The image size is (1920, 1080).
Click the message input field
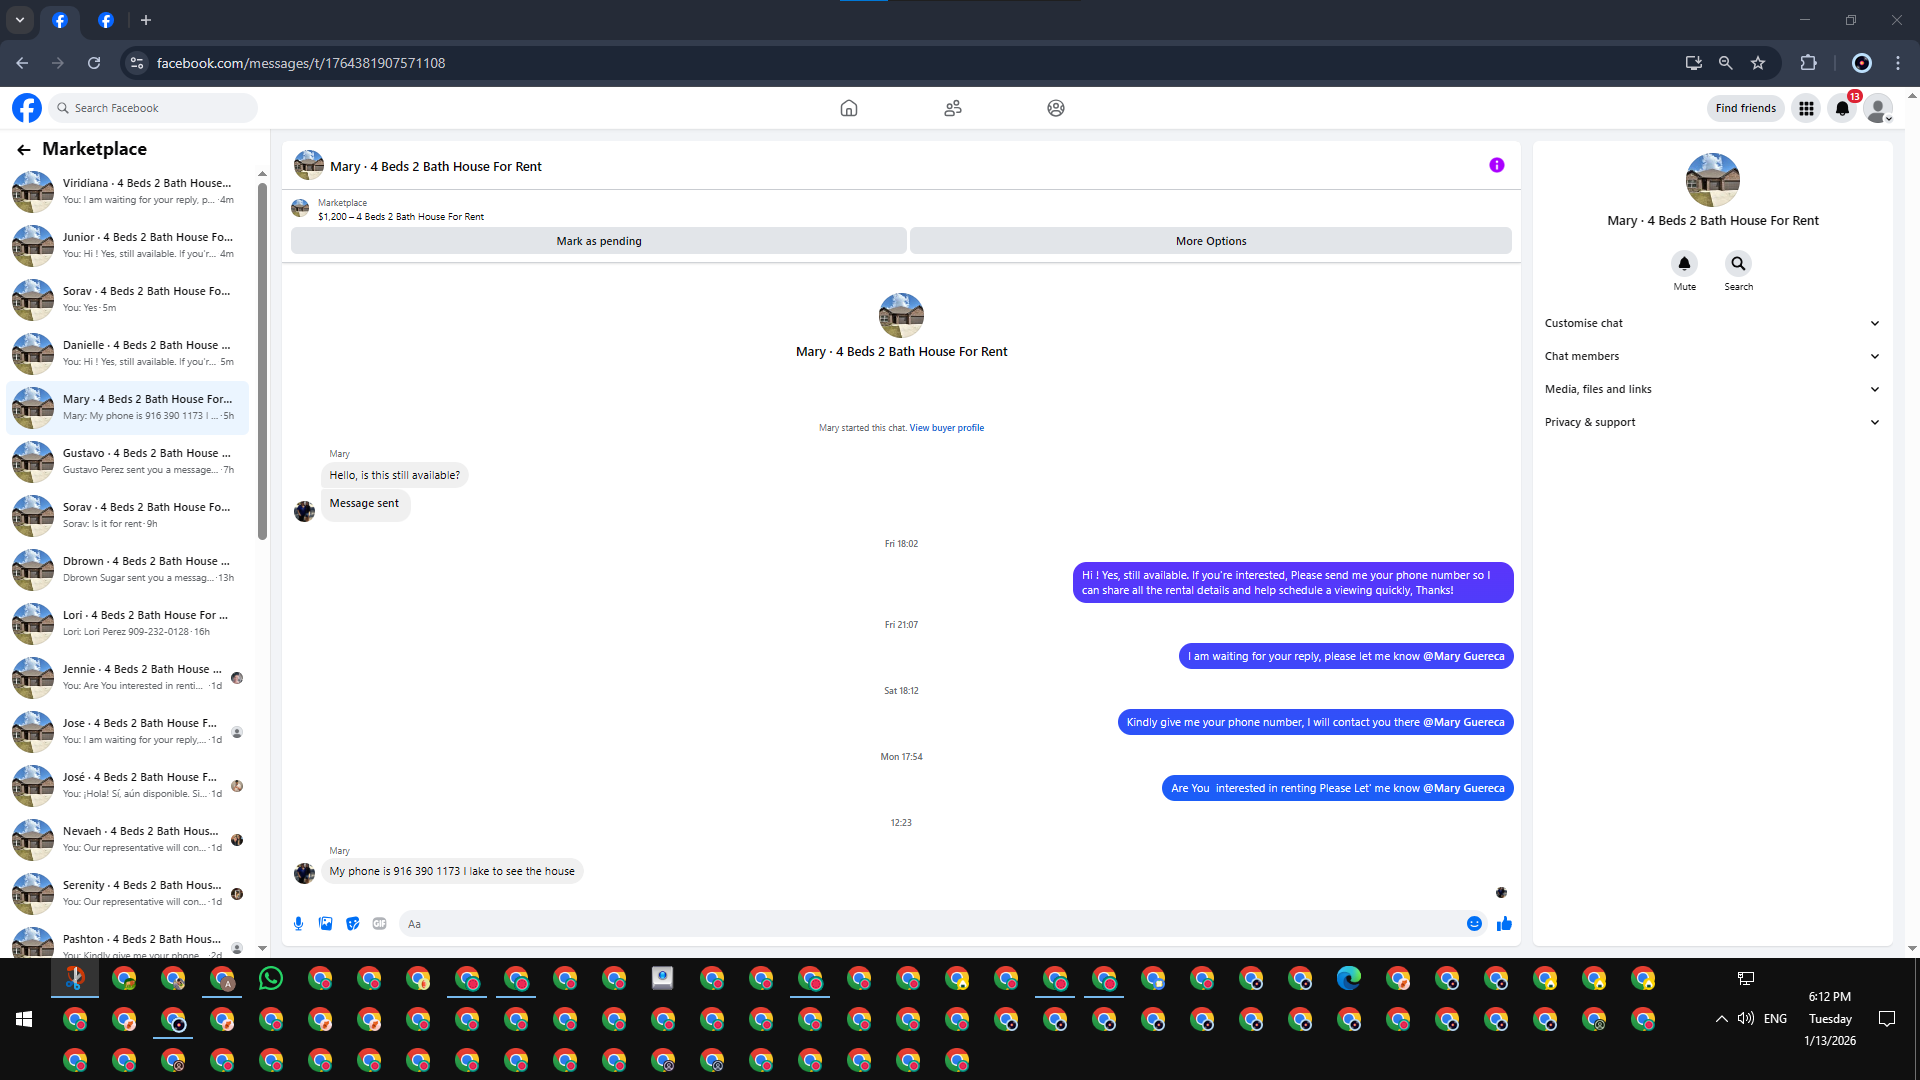point(930,924)
